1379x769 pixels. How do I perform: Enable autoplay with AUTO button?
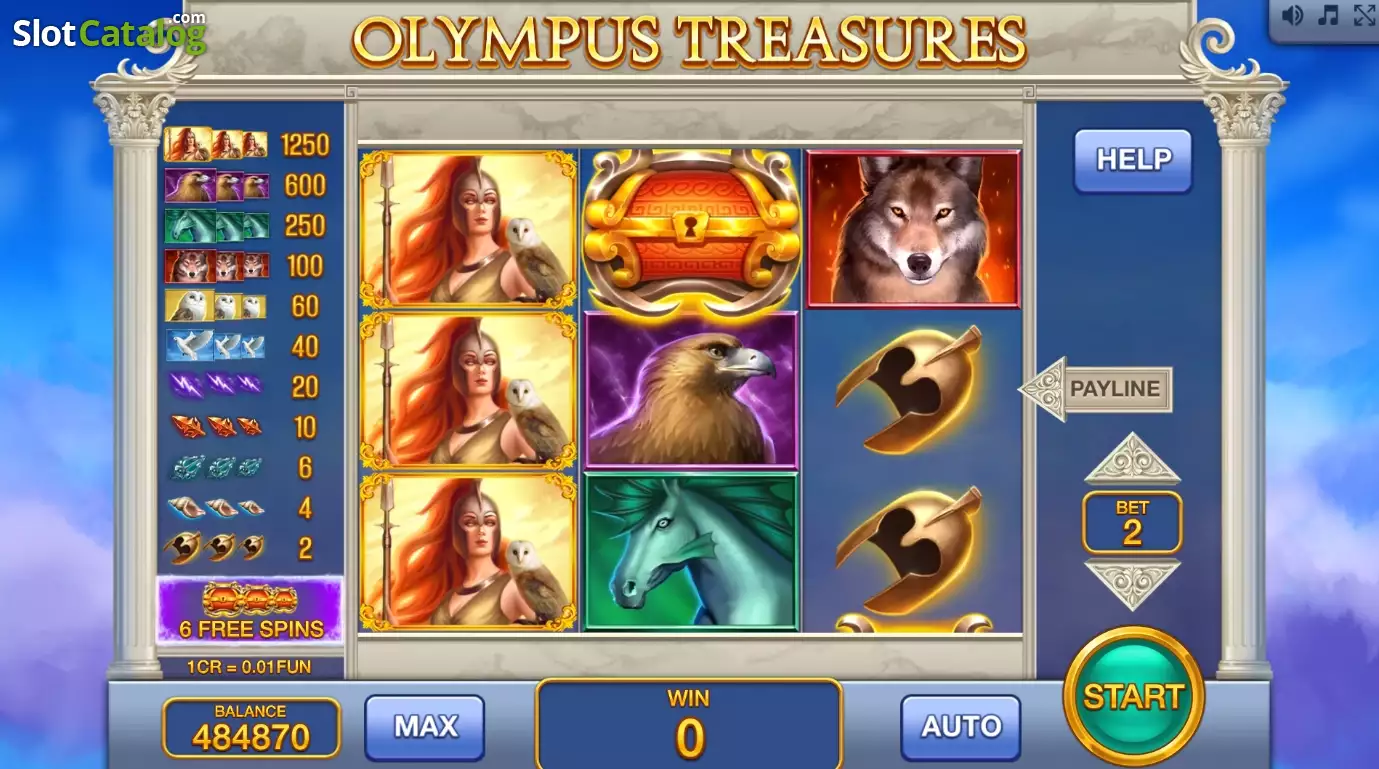coord(961,727)
